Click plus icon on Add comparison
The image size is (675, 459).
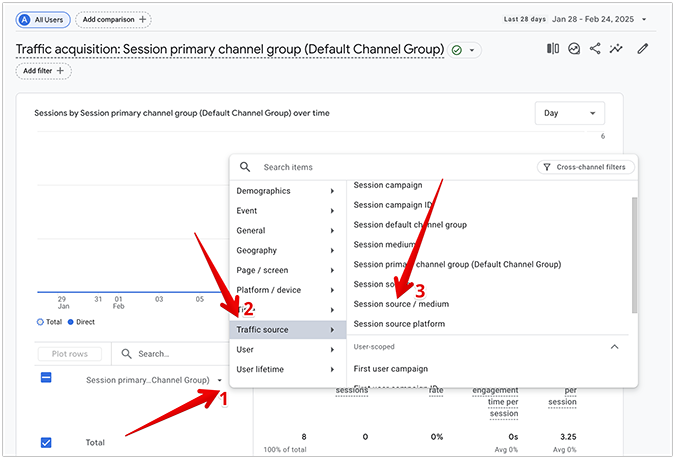(142, 19)
